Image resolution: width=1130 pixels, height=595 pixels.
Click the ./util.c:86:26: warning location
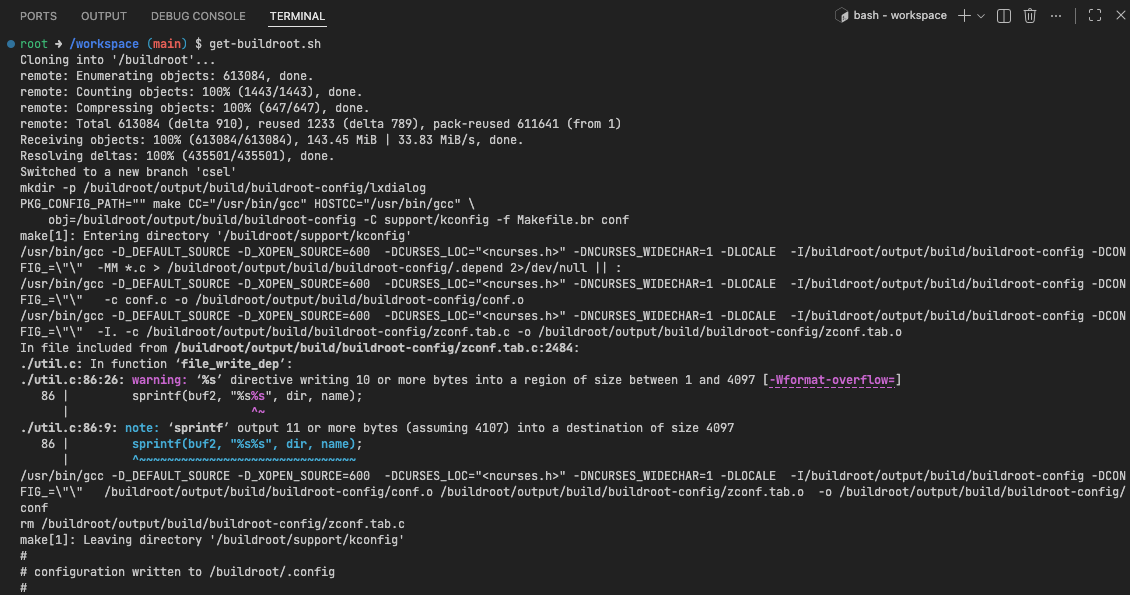click(x=72, y=380)
